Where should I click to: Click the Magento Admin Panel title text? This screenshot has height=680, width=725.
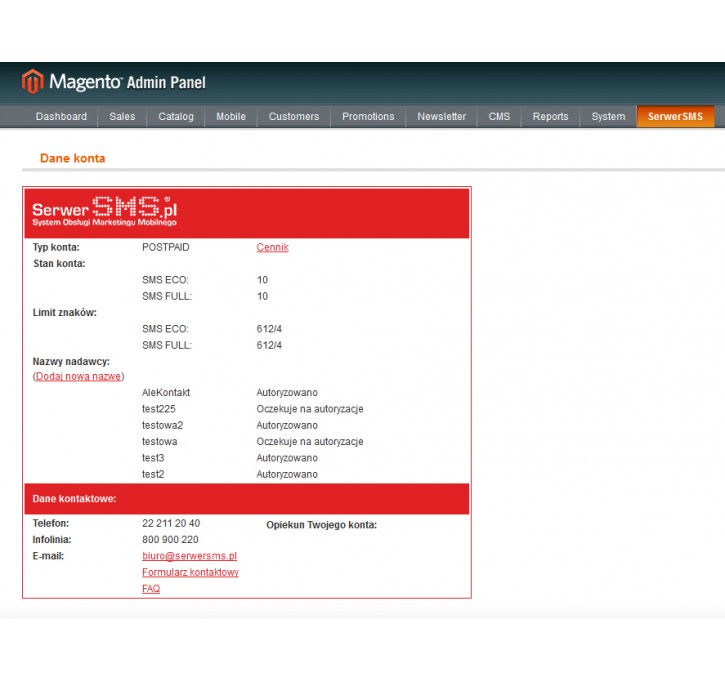coord(128,82)
